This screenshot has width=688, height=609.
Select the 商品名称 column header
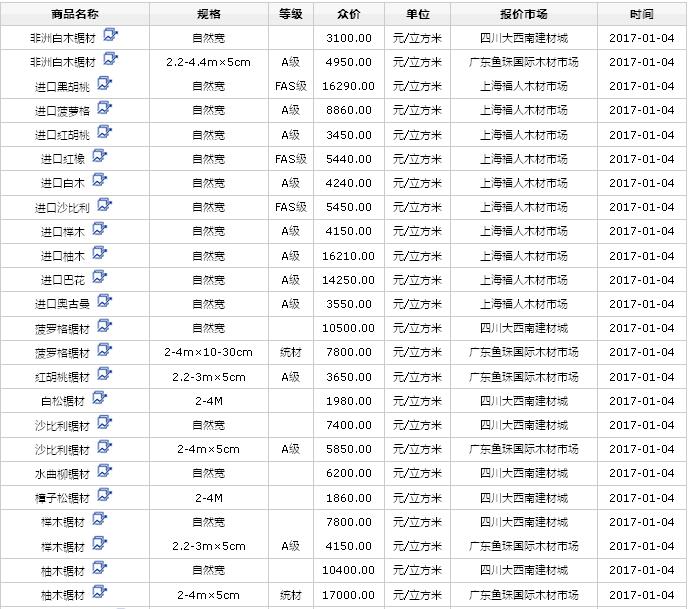75,15
